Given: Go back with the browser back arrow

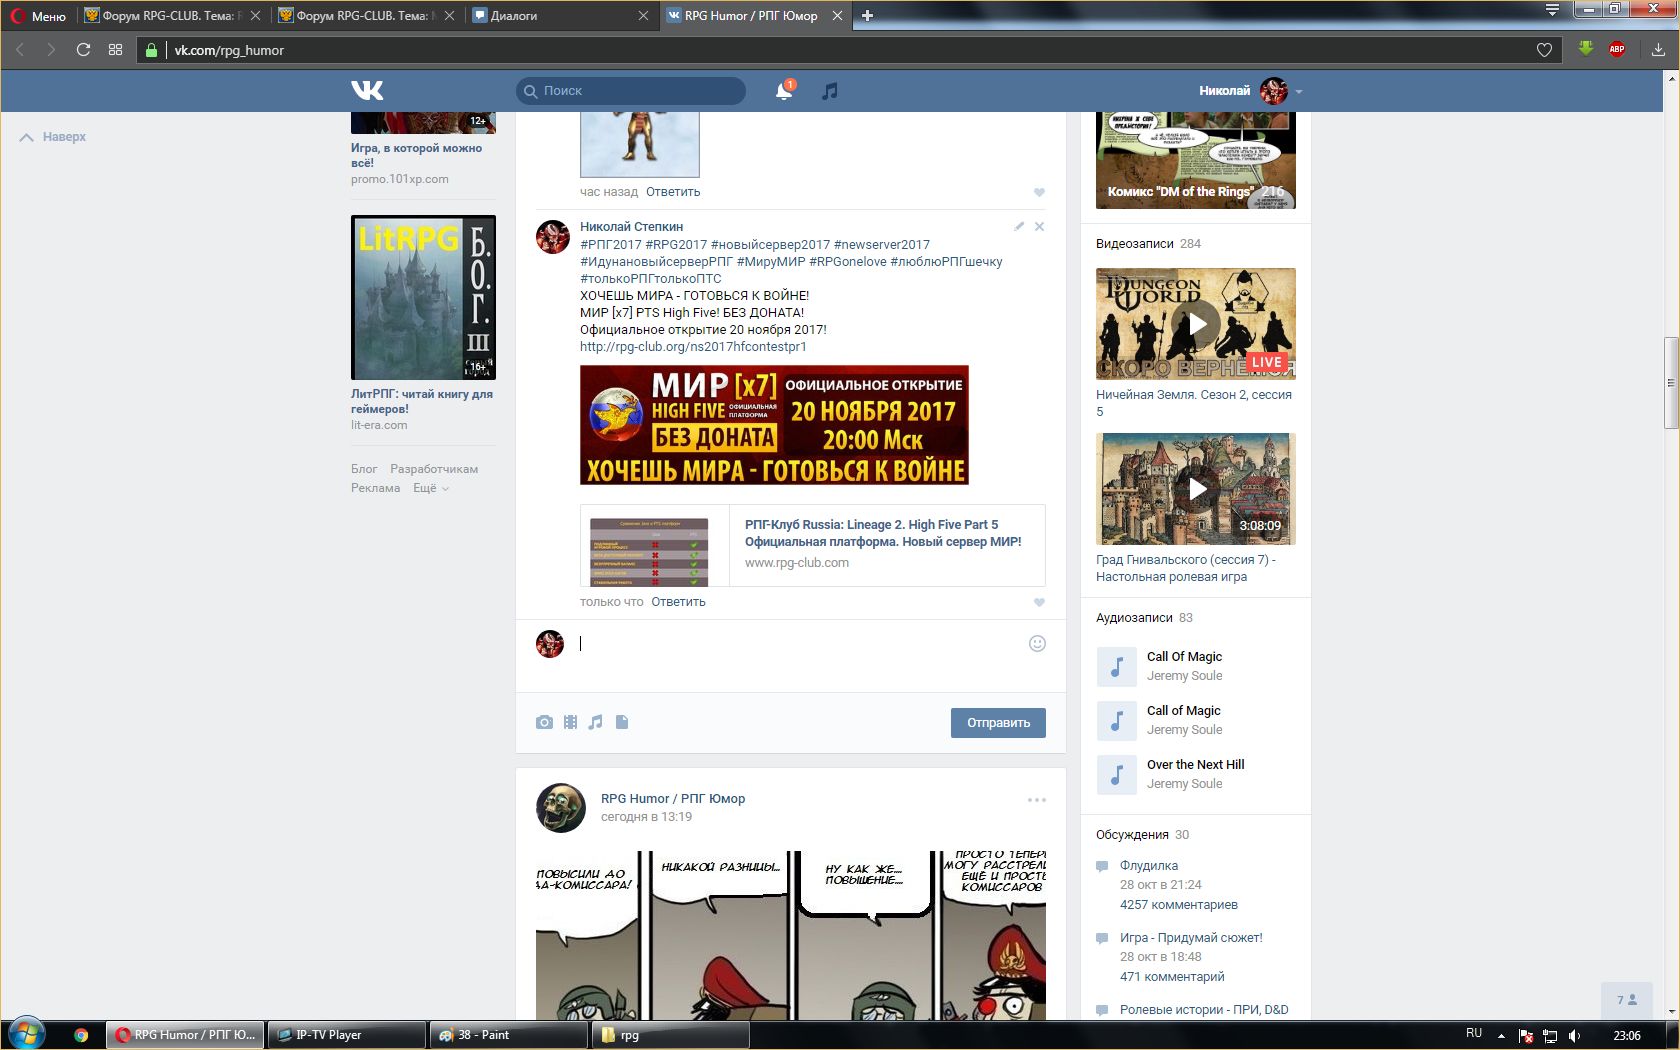Looking at the screenshot, I should [x=20, y=50].
